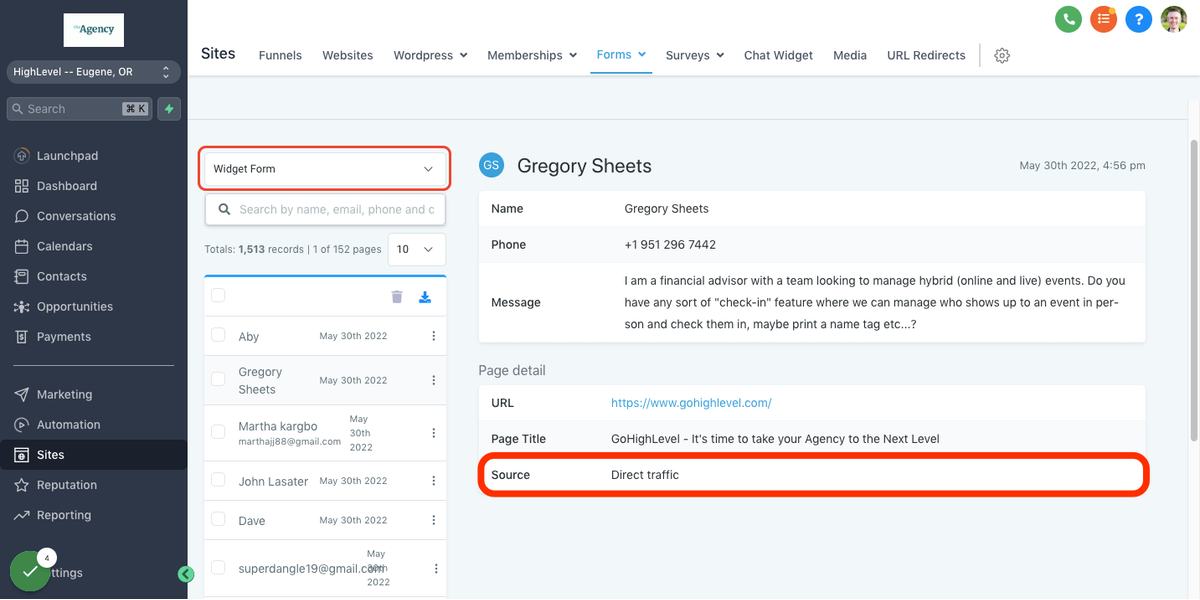This screenshot has width=1200, height=600.
Task: Expand the Forms dropdown menu
Action: point(621,55)
